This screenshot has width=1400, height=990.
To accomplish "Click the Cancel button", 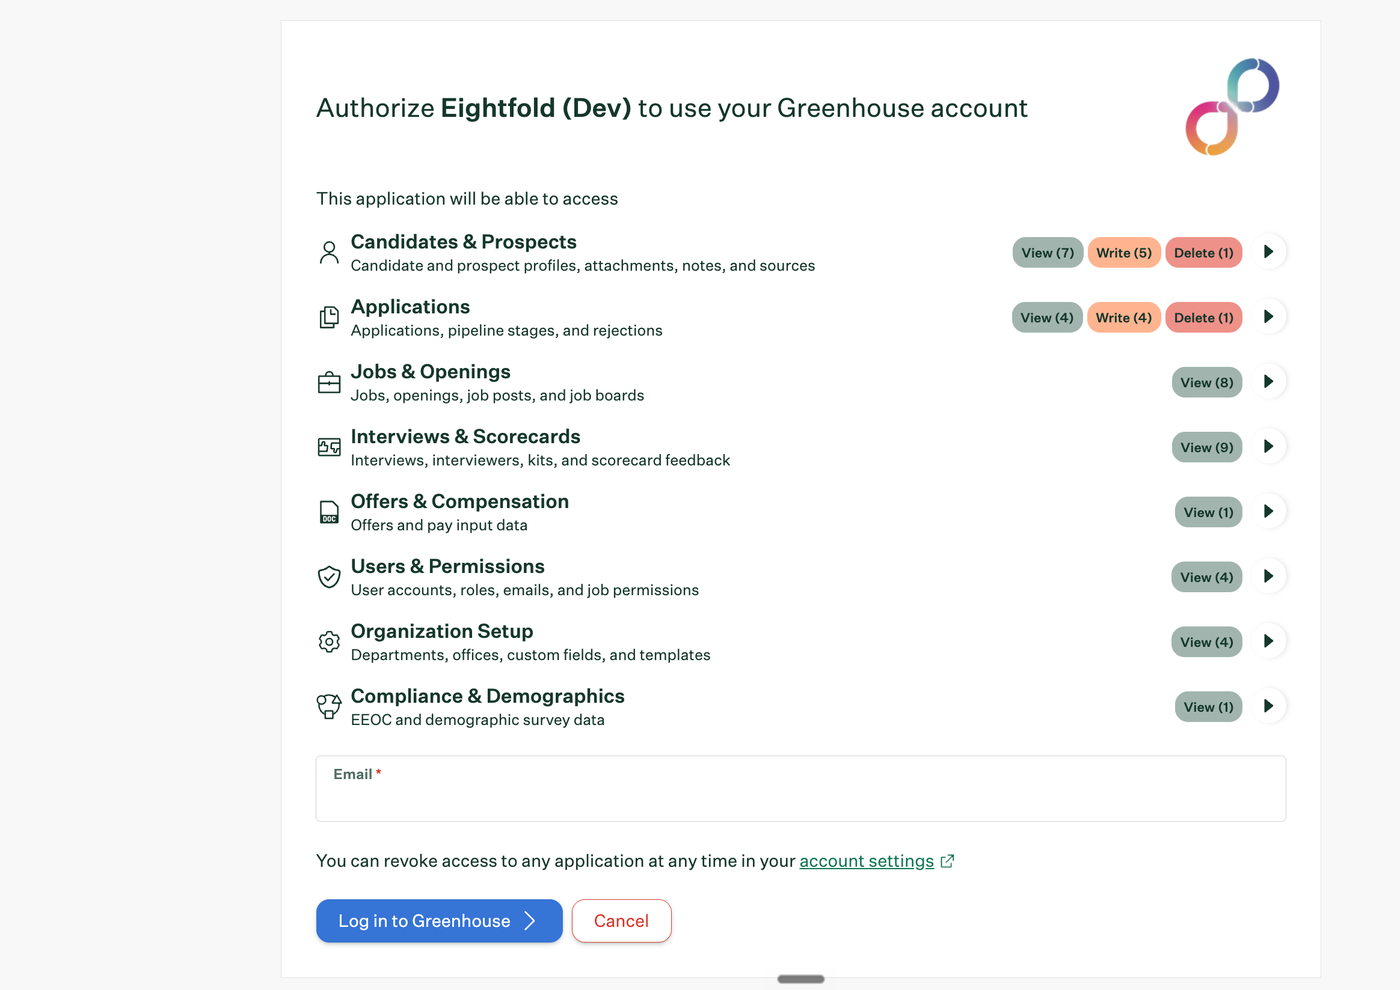I will (621, 921).
